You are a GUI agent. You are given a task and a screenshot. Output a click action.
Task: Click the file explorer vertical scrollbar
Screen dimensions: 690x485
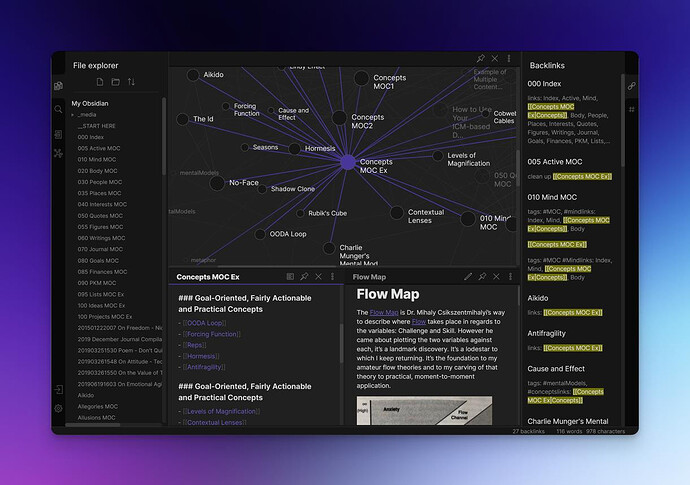[164, 136]
